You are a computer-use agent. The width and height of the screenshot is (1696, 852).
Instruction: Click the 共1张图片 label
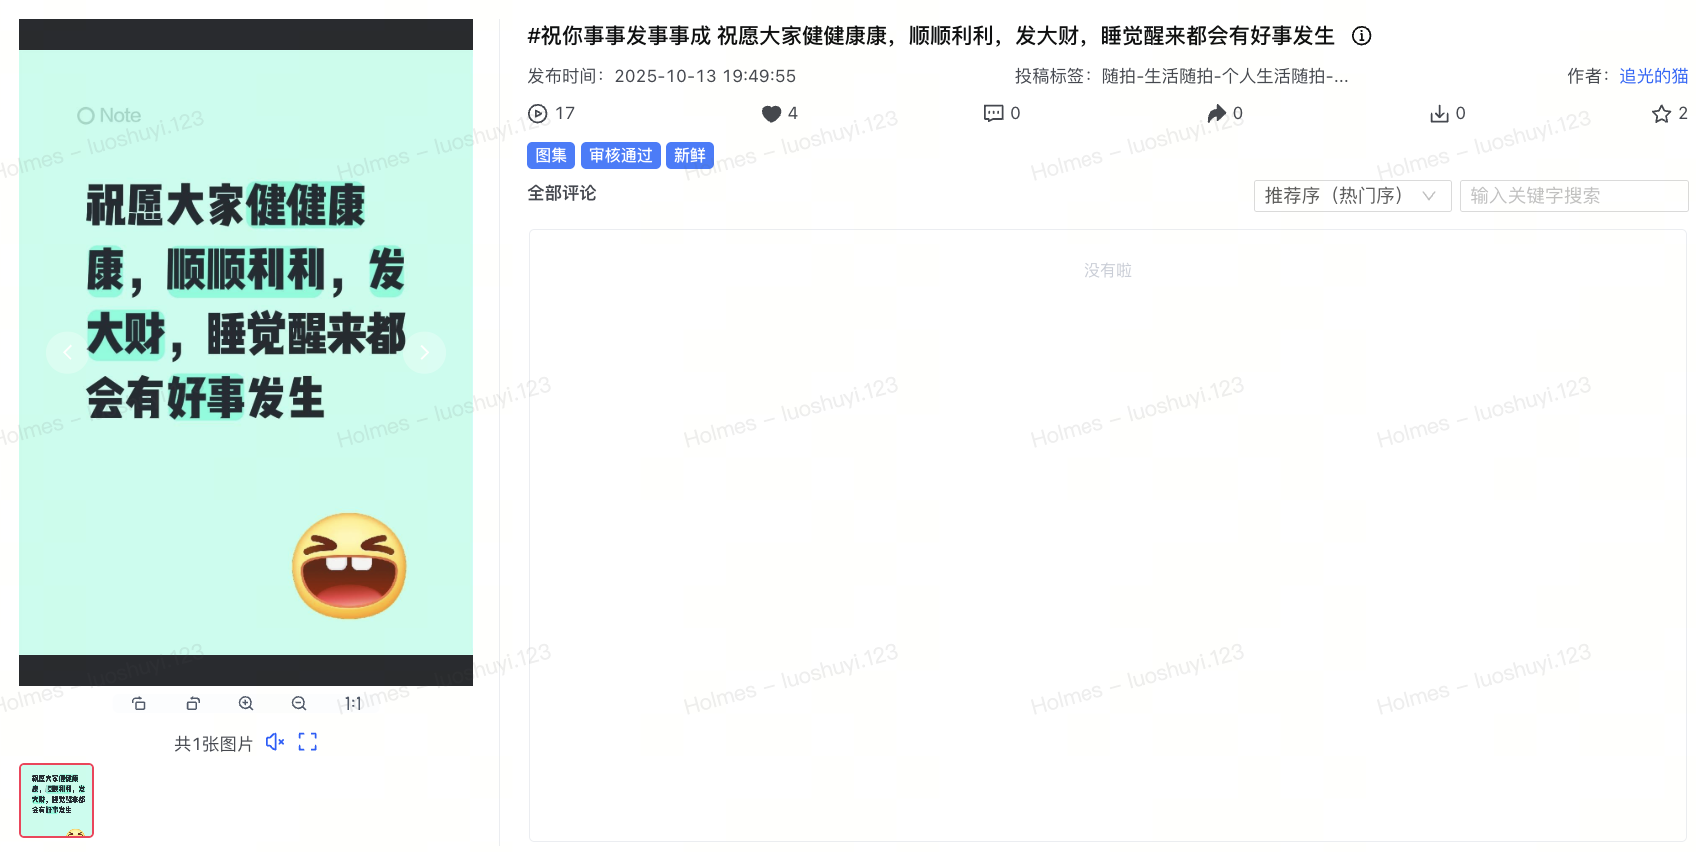[x=213, y=743]
